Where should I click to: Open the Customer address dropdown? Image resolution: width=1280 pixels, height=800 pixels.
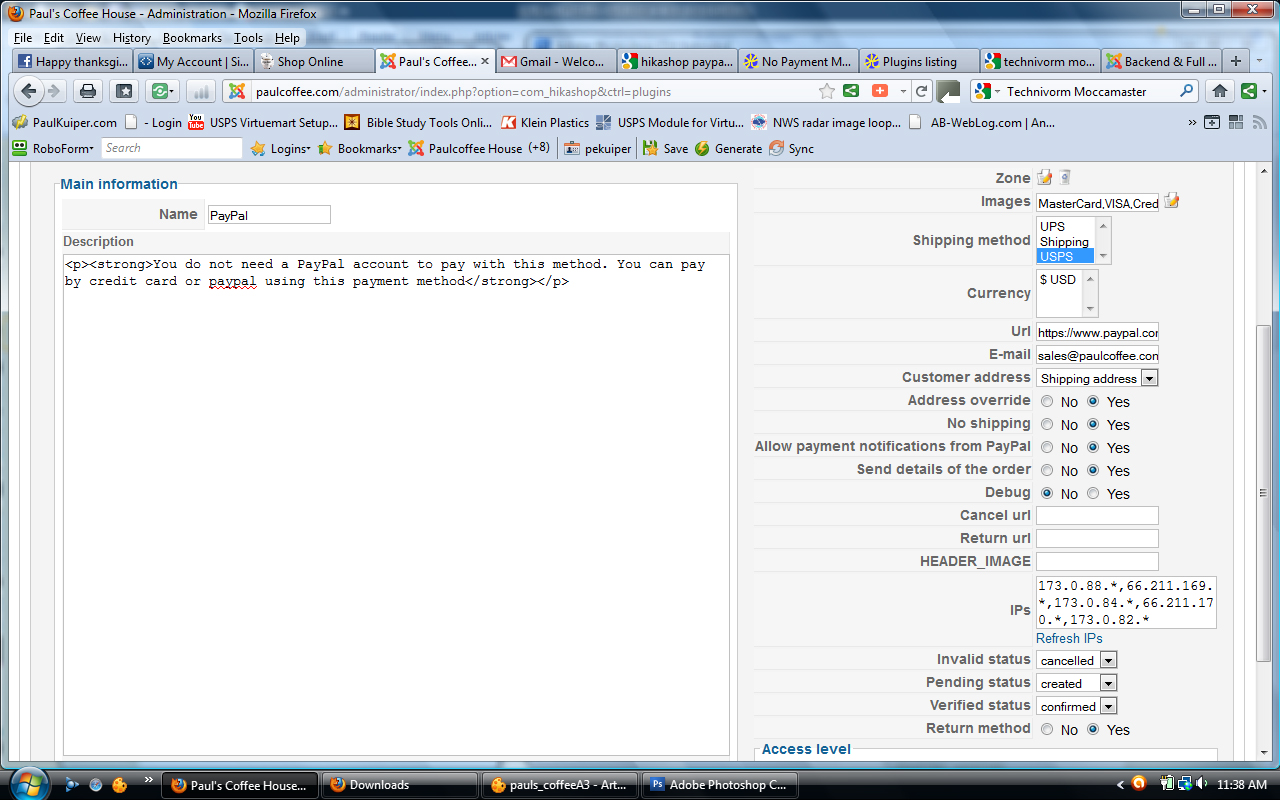(x=1097, y=378)
